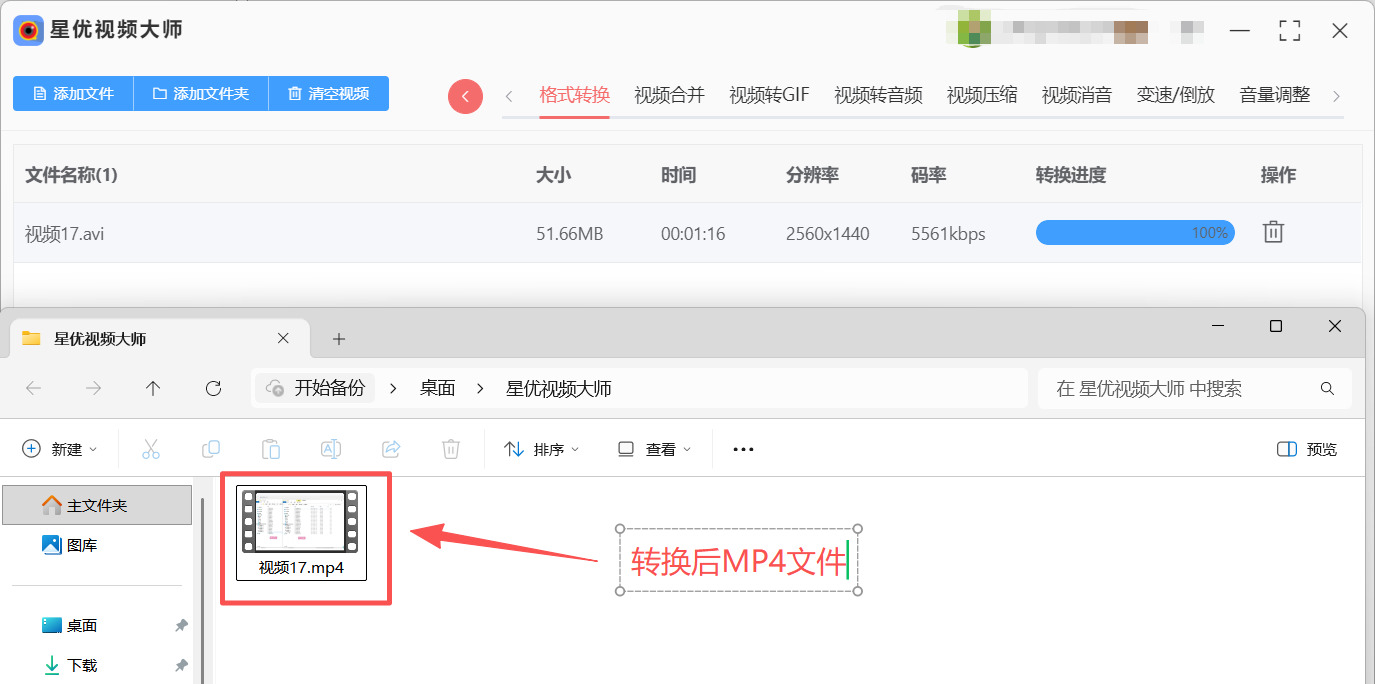Click the Copy icon in Explorer toolbar
This screenshot has height=684, width=1375.
(x=211, y=449)
